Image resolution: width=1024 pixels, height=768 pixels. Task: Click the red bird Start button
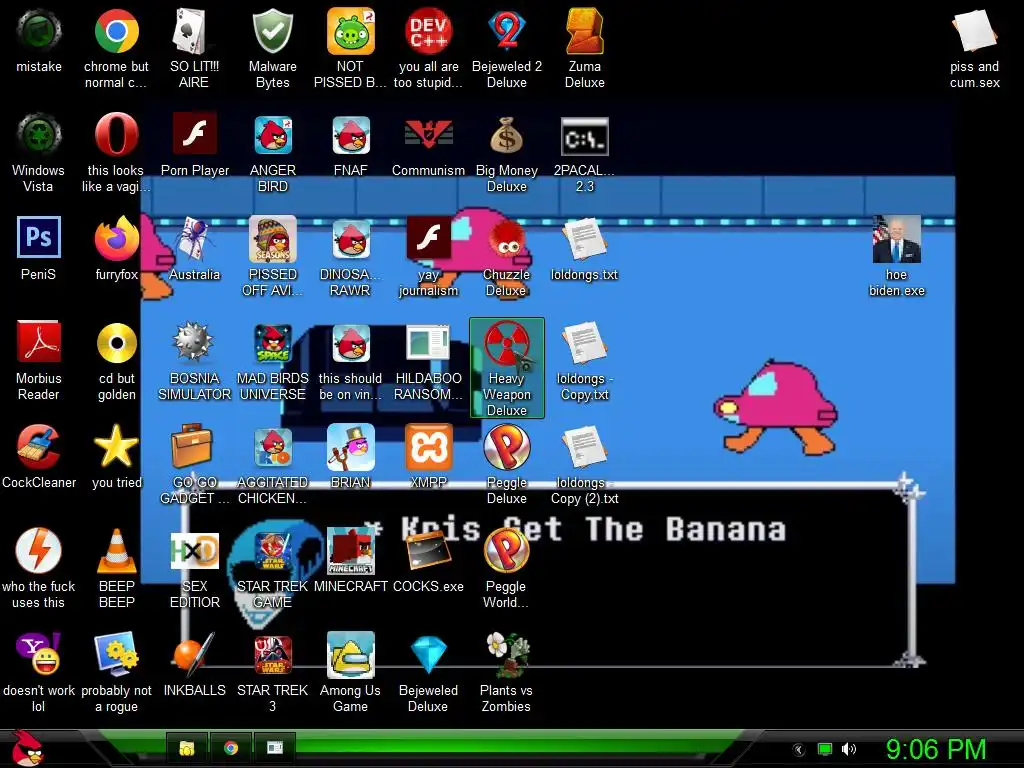coord(27,748)
